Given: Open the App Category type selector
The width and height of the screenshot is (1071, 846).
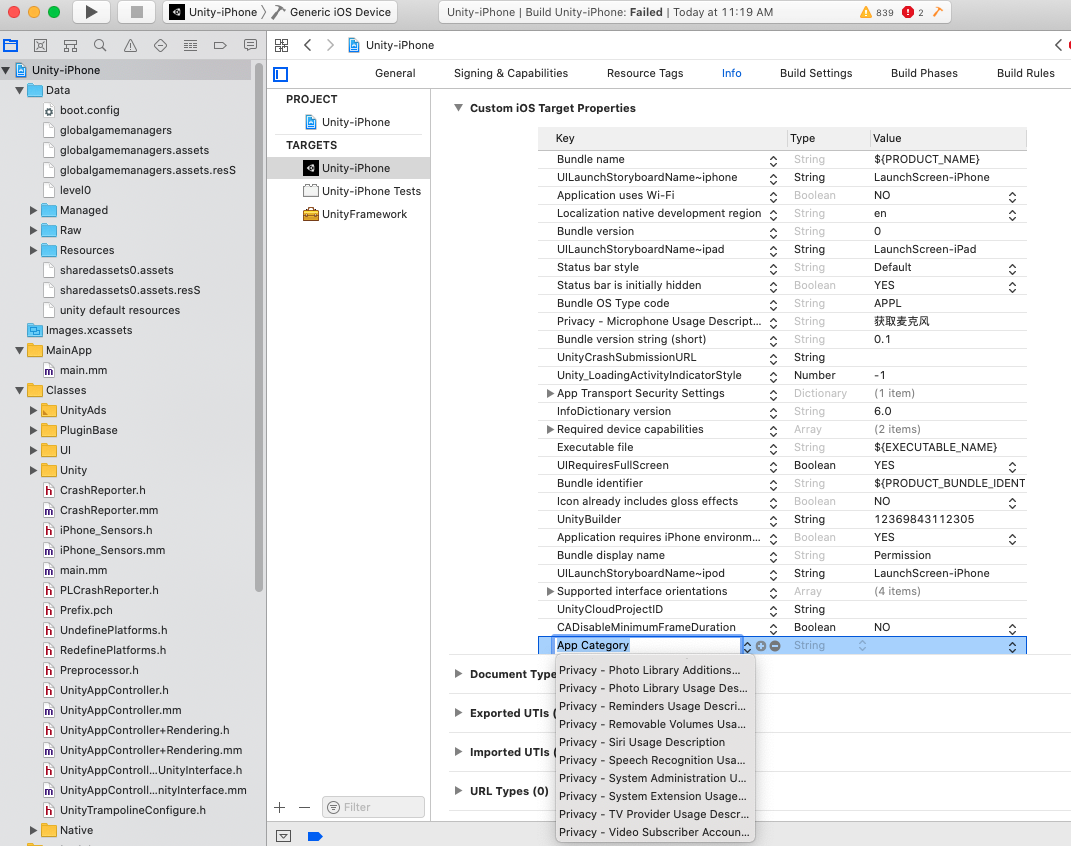Looking at the screenshot, I should click(863, 646).
